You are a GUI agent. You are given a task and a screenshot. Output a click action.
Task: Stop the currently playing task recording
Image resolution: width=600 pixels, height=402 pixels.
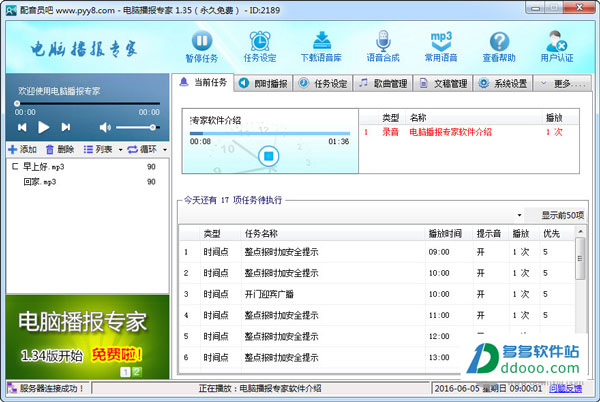[x=269, y=156]
